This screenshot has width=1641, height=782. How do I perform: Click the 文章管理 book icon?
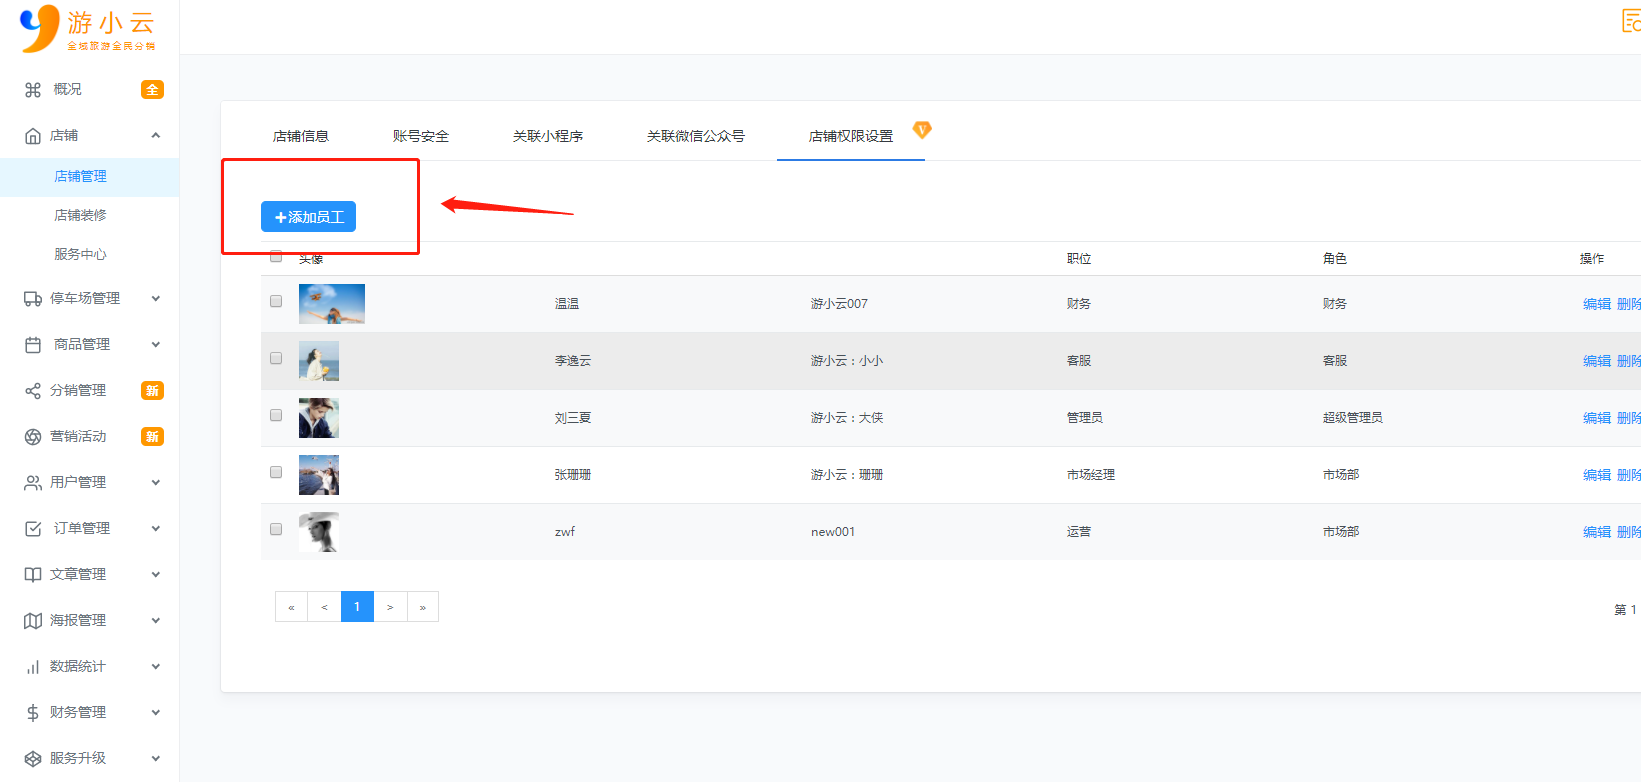[x=33, y=575]
